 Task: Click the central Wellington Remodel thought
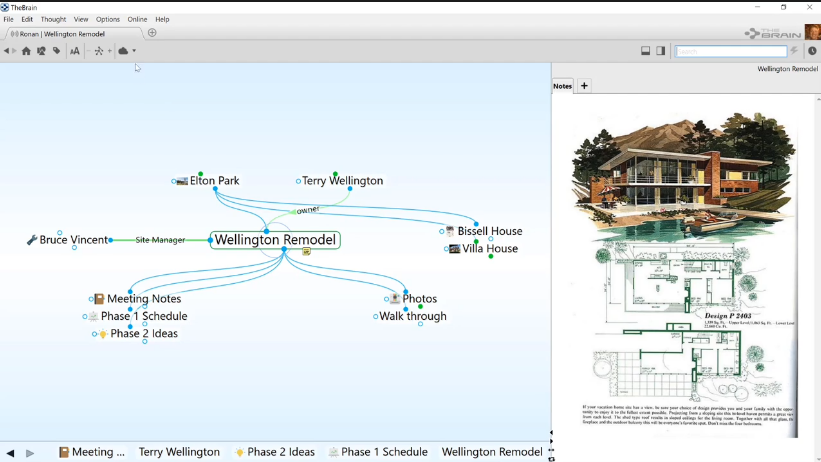275,240
